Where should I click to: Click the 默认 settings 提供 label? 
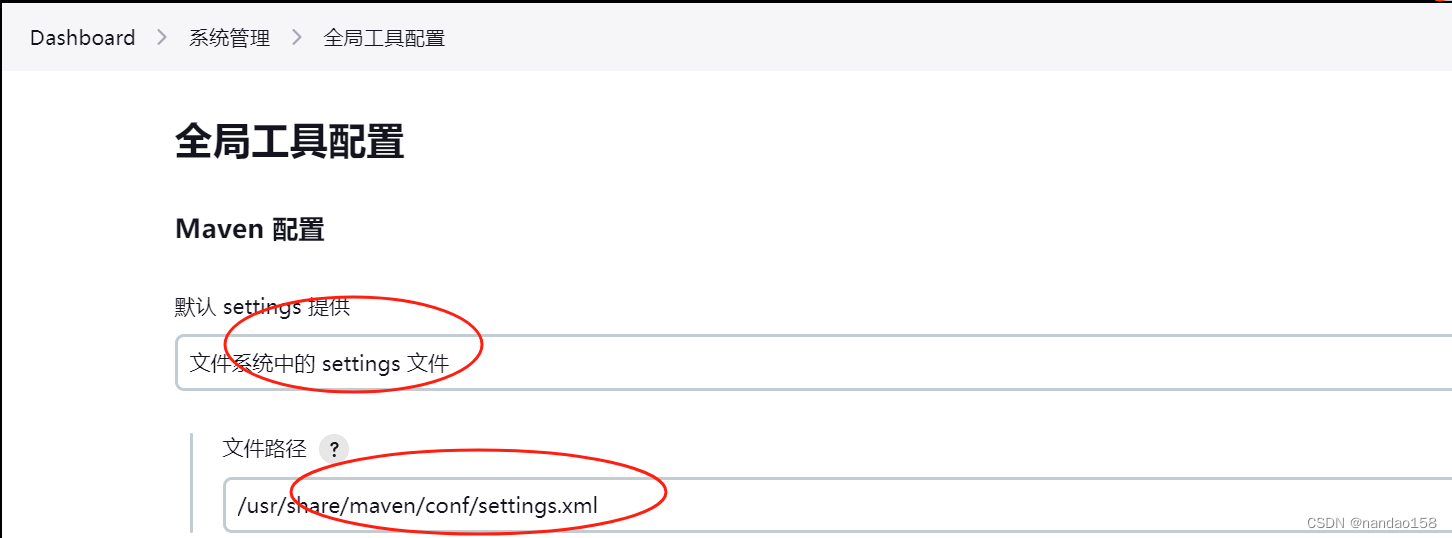pyautogui.click(x=262, y=307)
